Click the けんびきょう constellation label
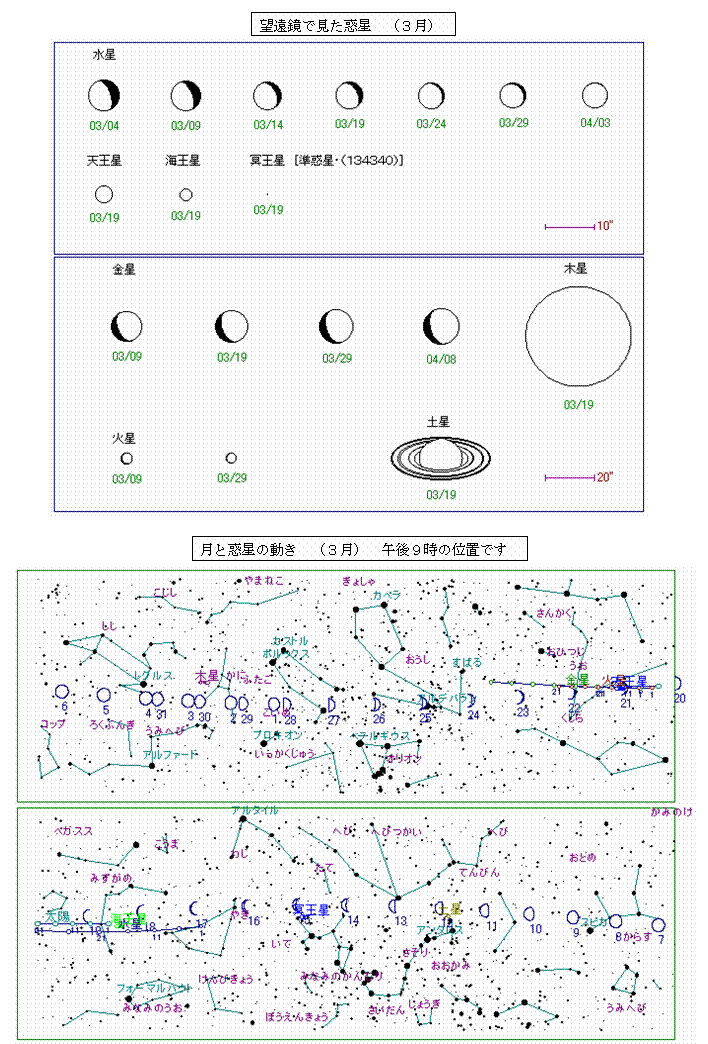 [x=225, y=979]
